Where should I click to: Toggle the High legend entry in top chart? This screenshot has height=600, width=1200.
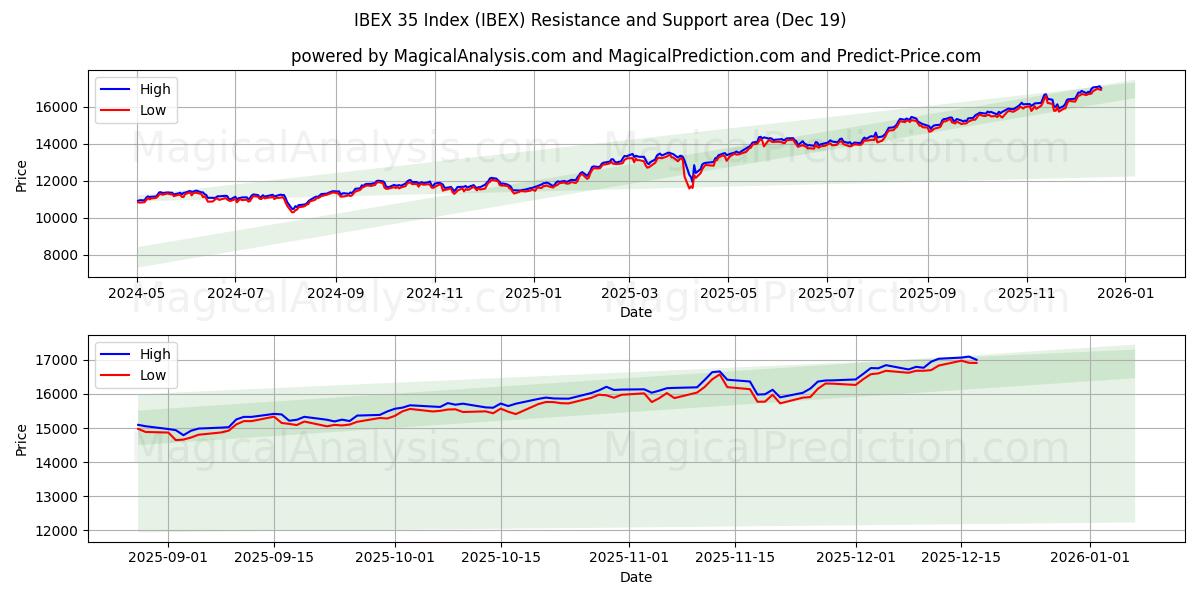click(155, 89)
